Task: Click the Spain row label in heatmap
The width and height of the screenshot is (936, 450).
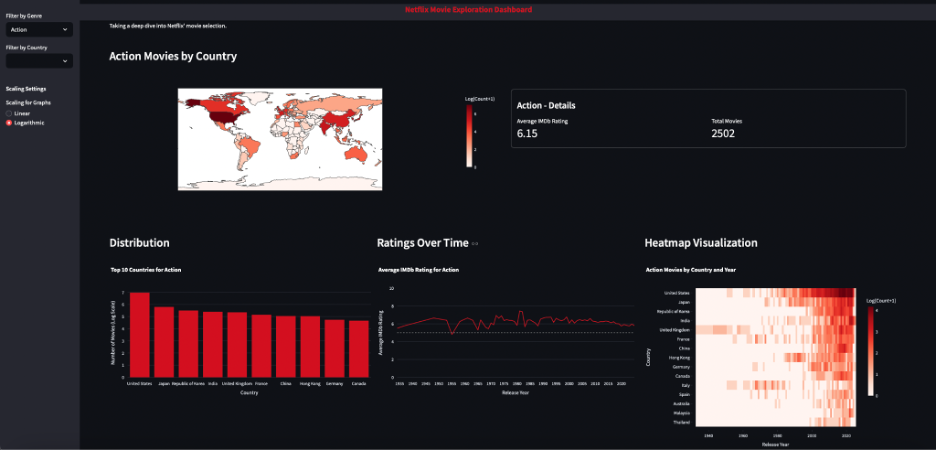Action: [x=685, y=394]
